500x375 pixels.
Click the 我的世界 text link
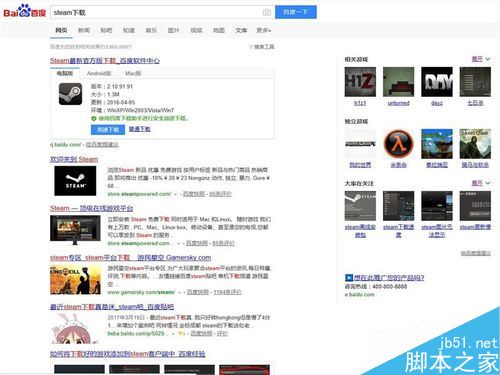[x=360, y=165]
